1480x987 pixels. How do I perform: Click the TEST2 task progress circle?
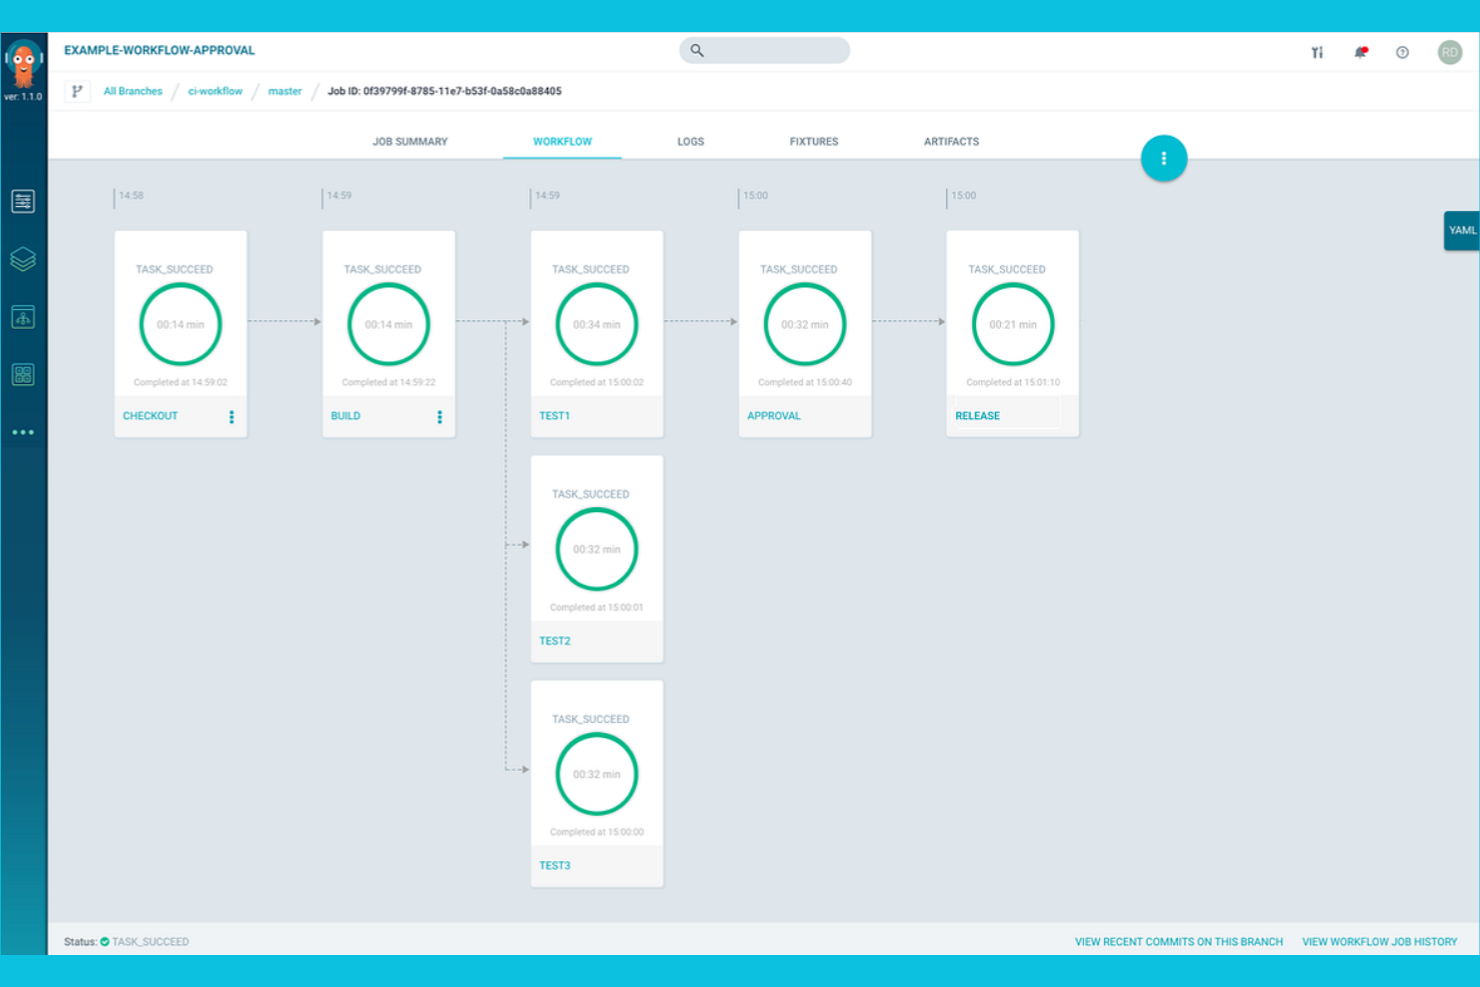pos(596,549)
